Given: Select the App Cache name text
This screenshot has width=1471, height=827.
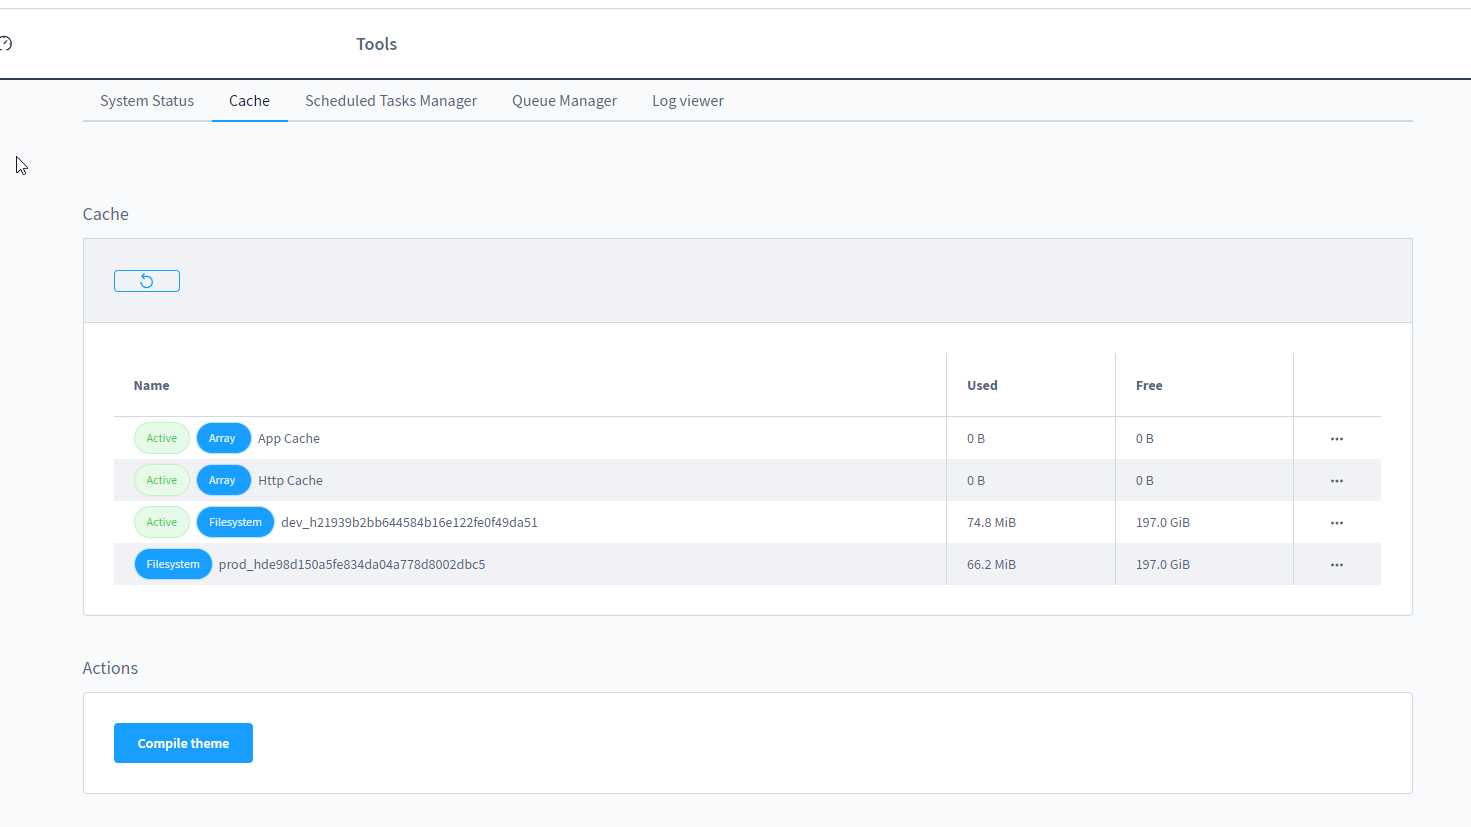Looking at the screenshot, I should [289, 438].
